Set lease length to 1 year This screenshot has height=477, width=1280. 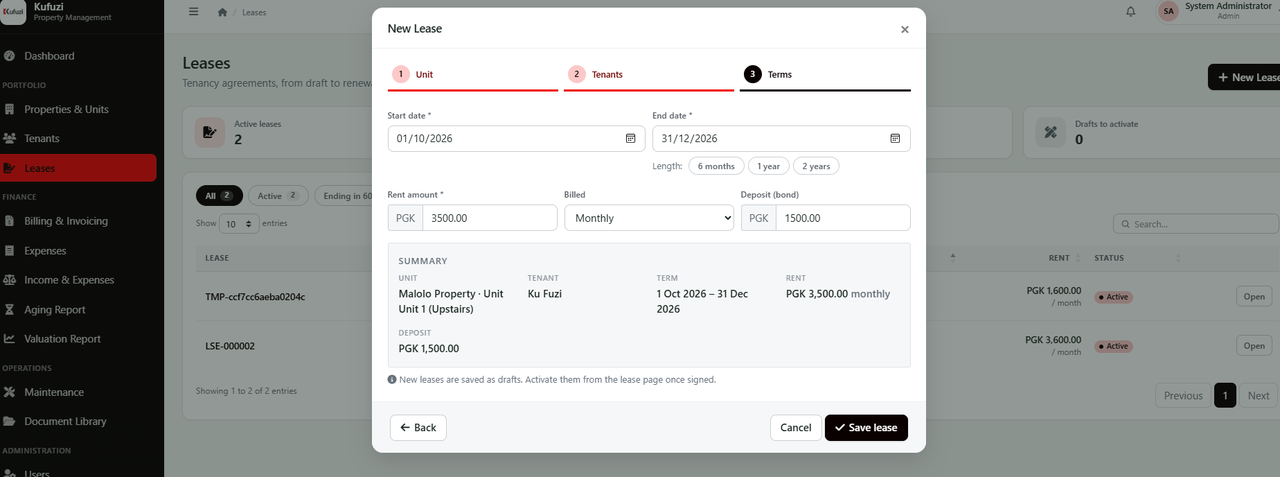click(769, 166)
